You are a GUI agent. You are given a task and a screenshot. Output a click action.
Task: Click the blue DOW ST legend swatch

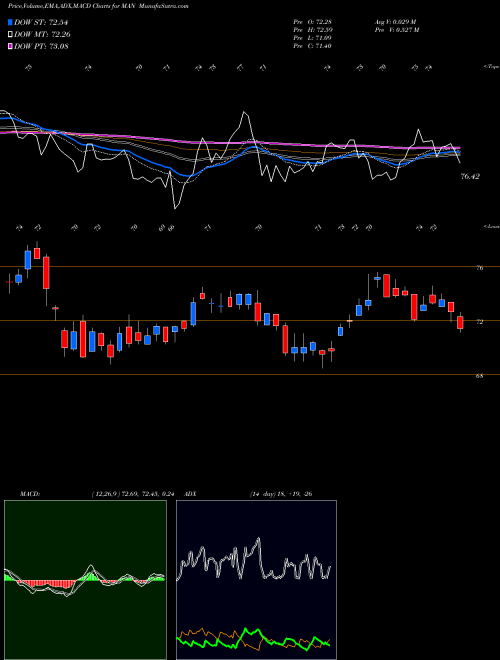pos(11,22)
